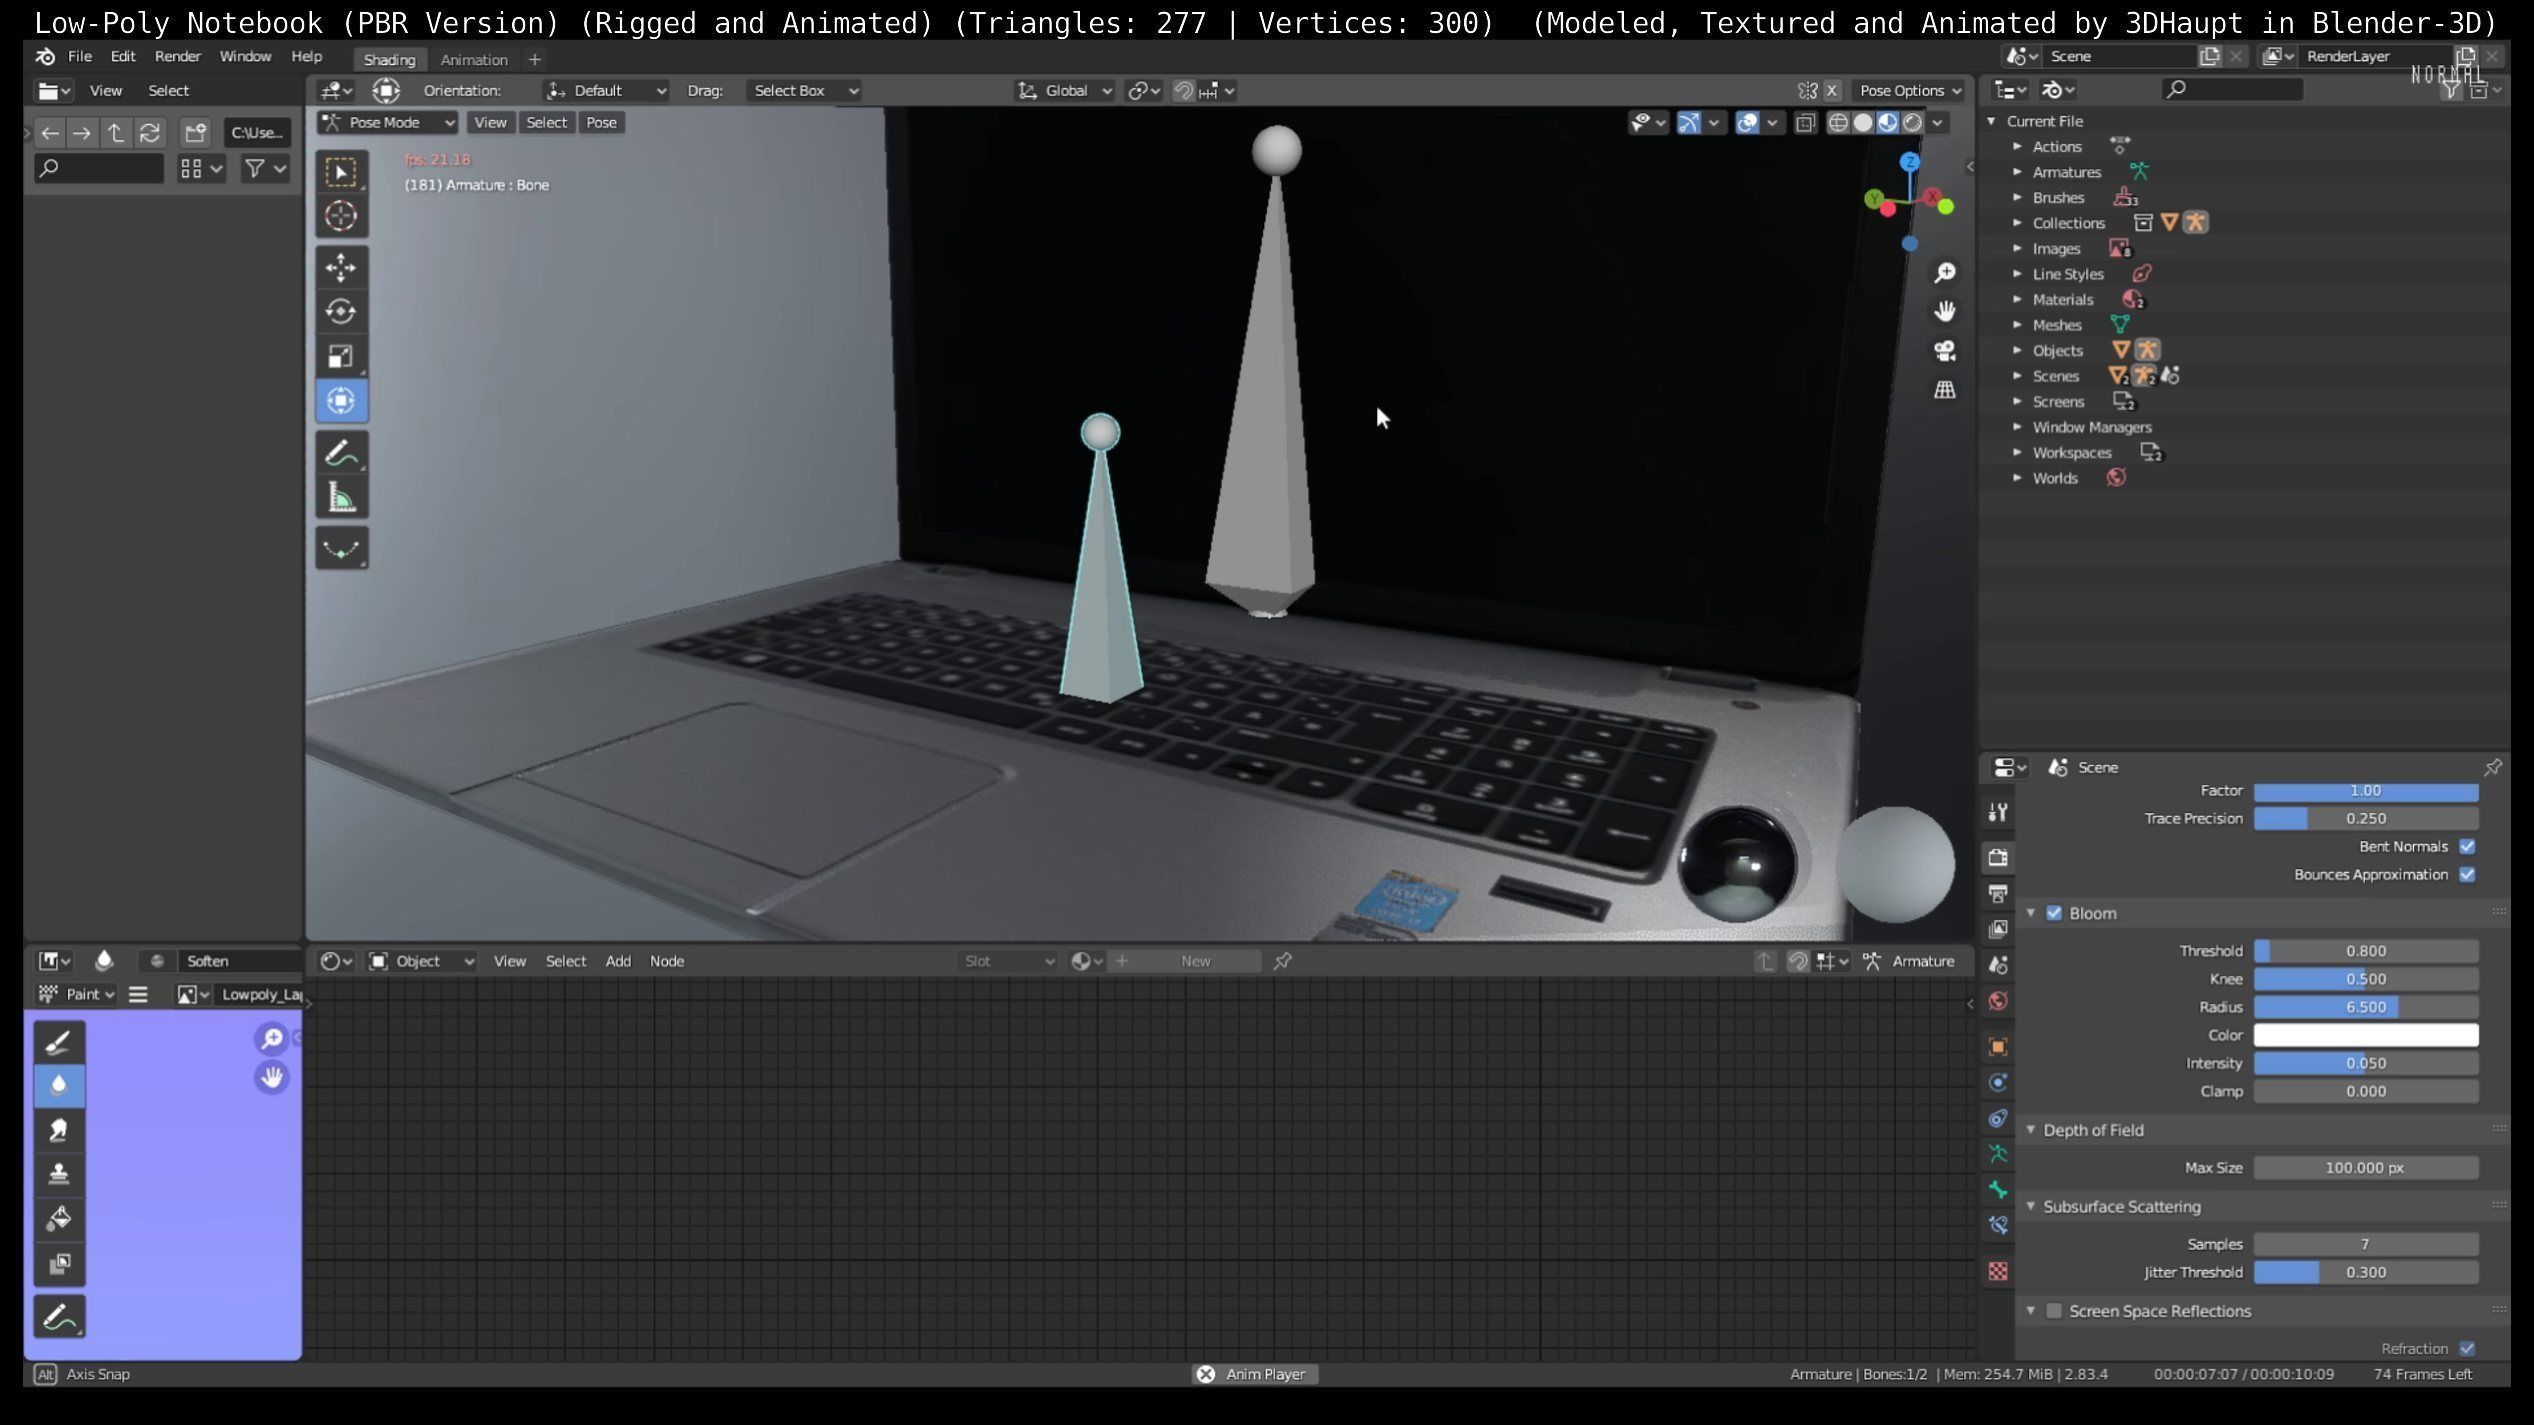The image size is (2534, 1425).
Task: Activate the Annotate tool
Action: pos(341,453)
